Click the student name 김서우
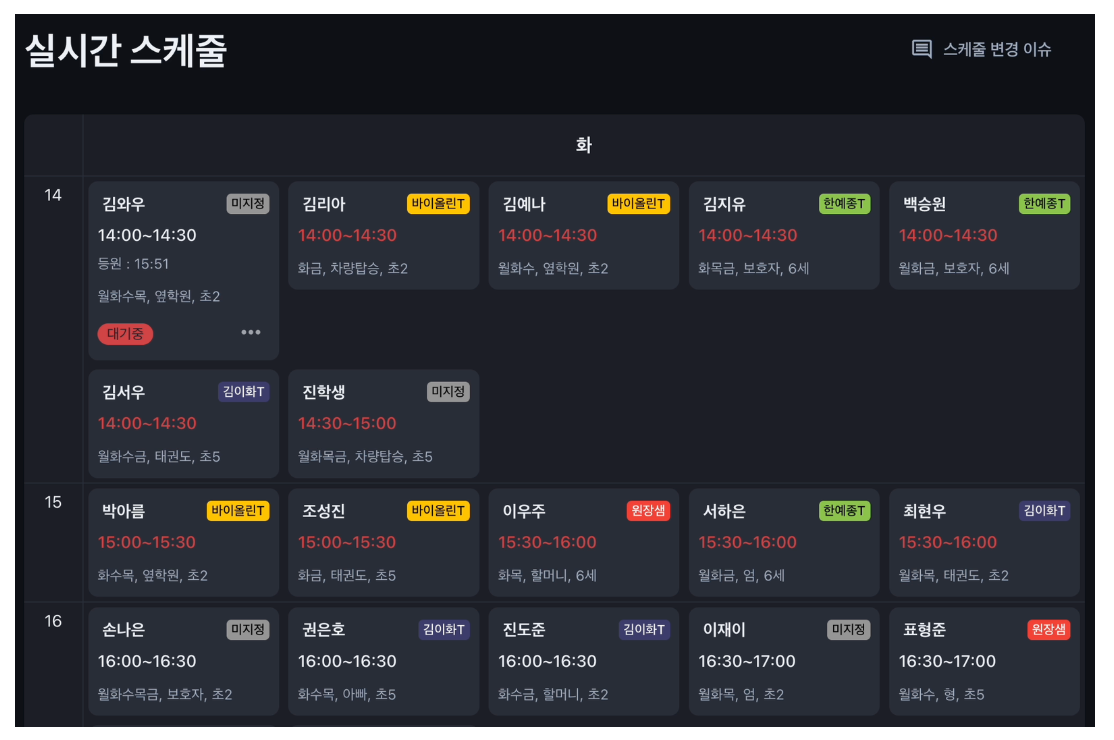This screenshot has height=740, width=1114. (124, 392)
